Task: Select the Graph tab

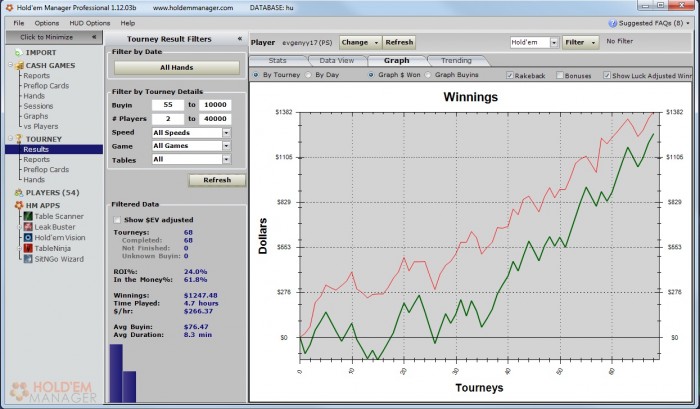Action: [x=396, y=61]
